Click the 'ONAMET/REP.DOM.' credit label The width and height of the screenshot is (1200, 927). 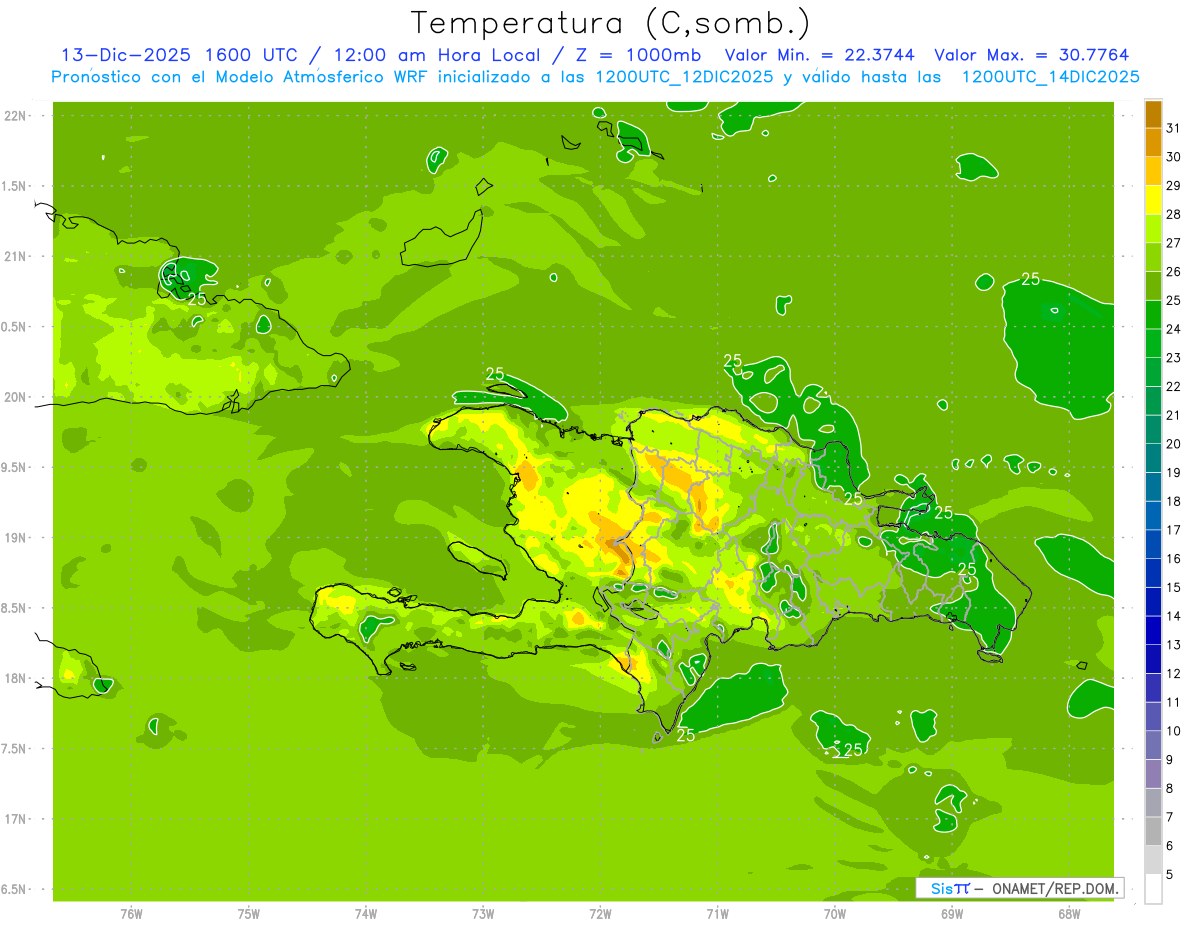(x=1055, y=888)
